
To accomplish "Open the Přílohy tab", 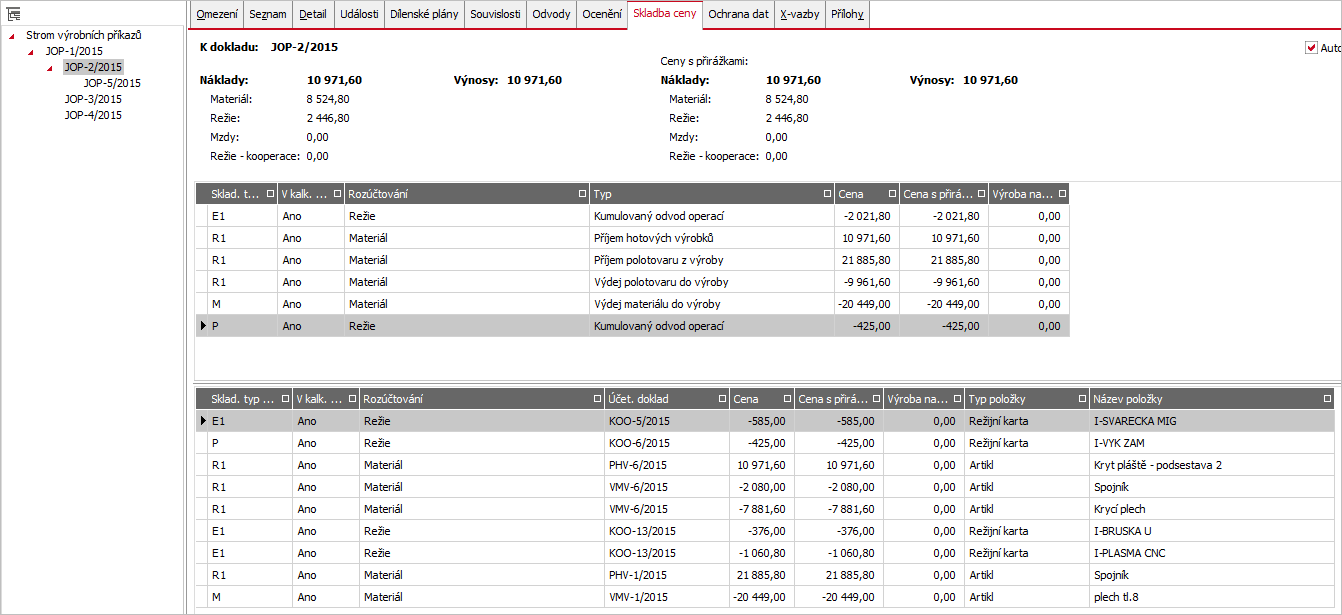I will point(847,15).
